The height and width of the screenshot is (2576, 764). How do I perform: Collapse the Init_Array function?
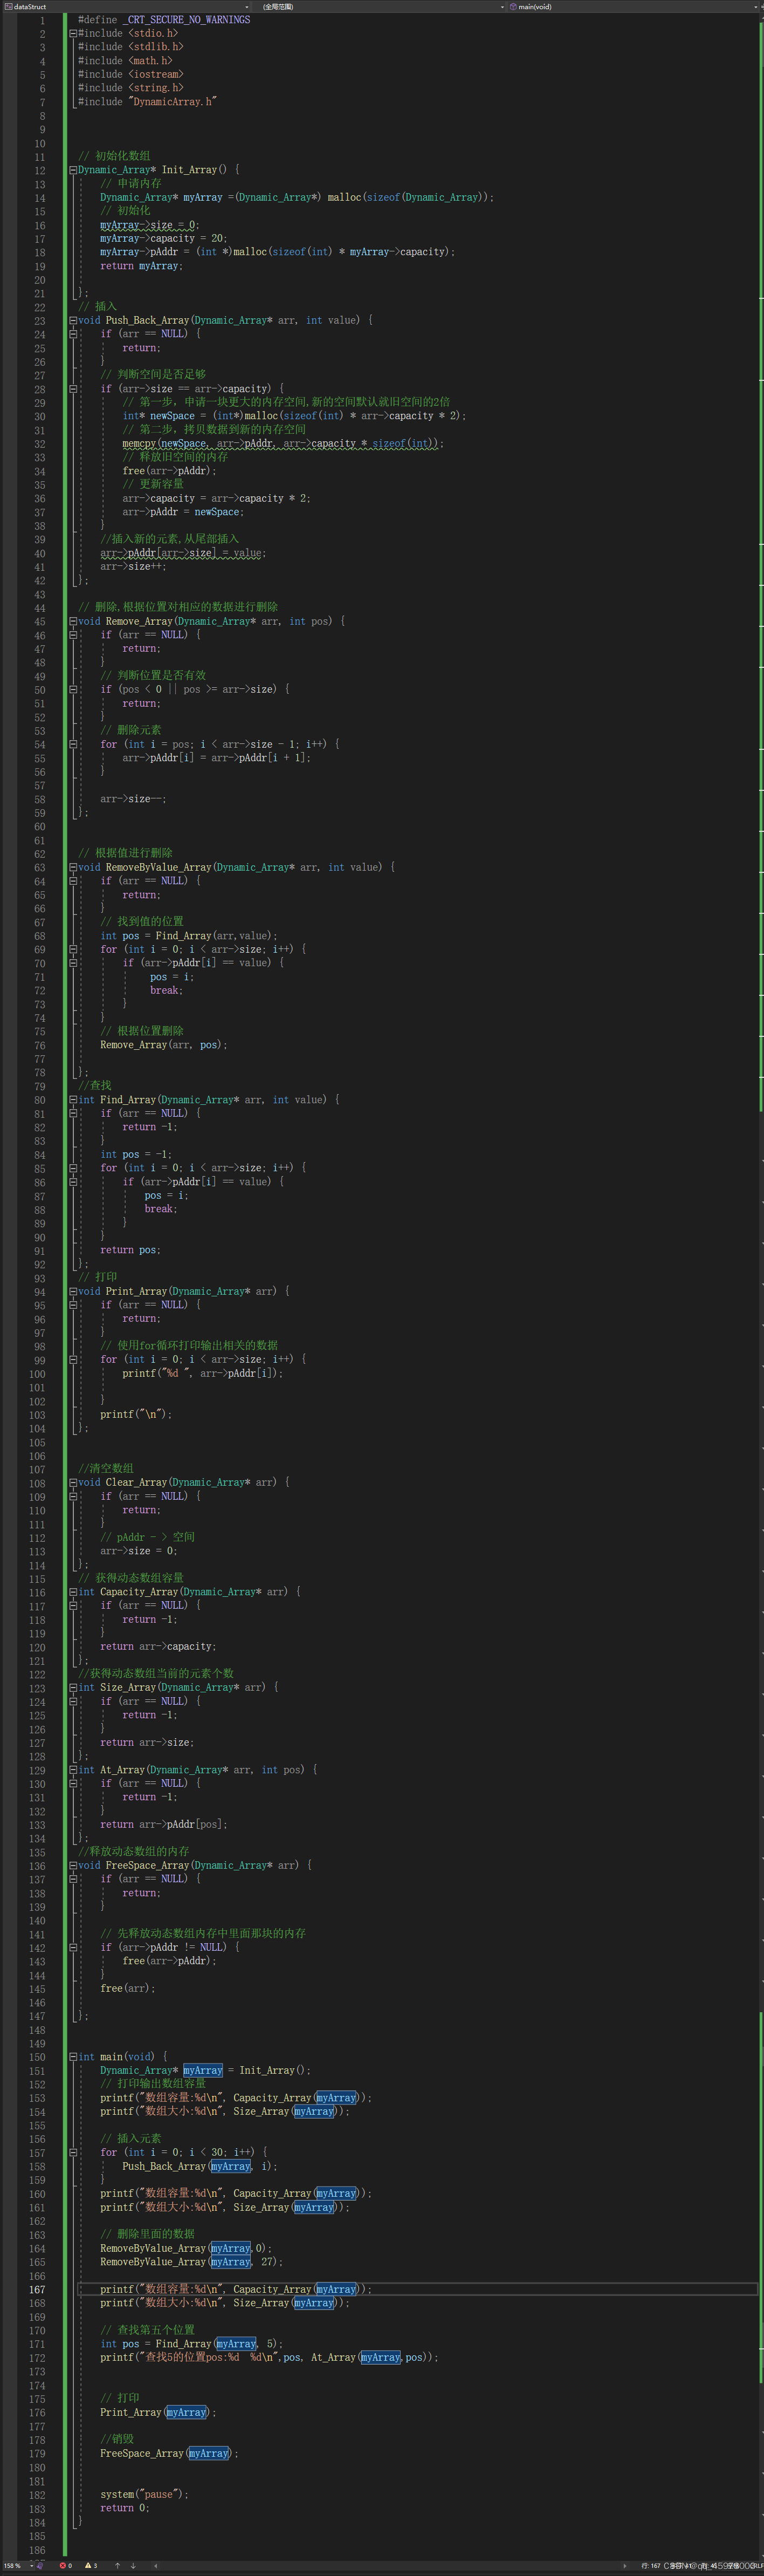pos(73,170)
